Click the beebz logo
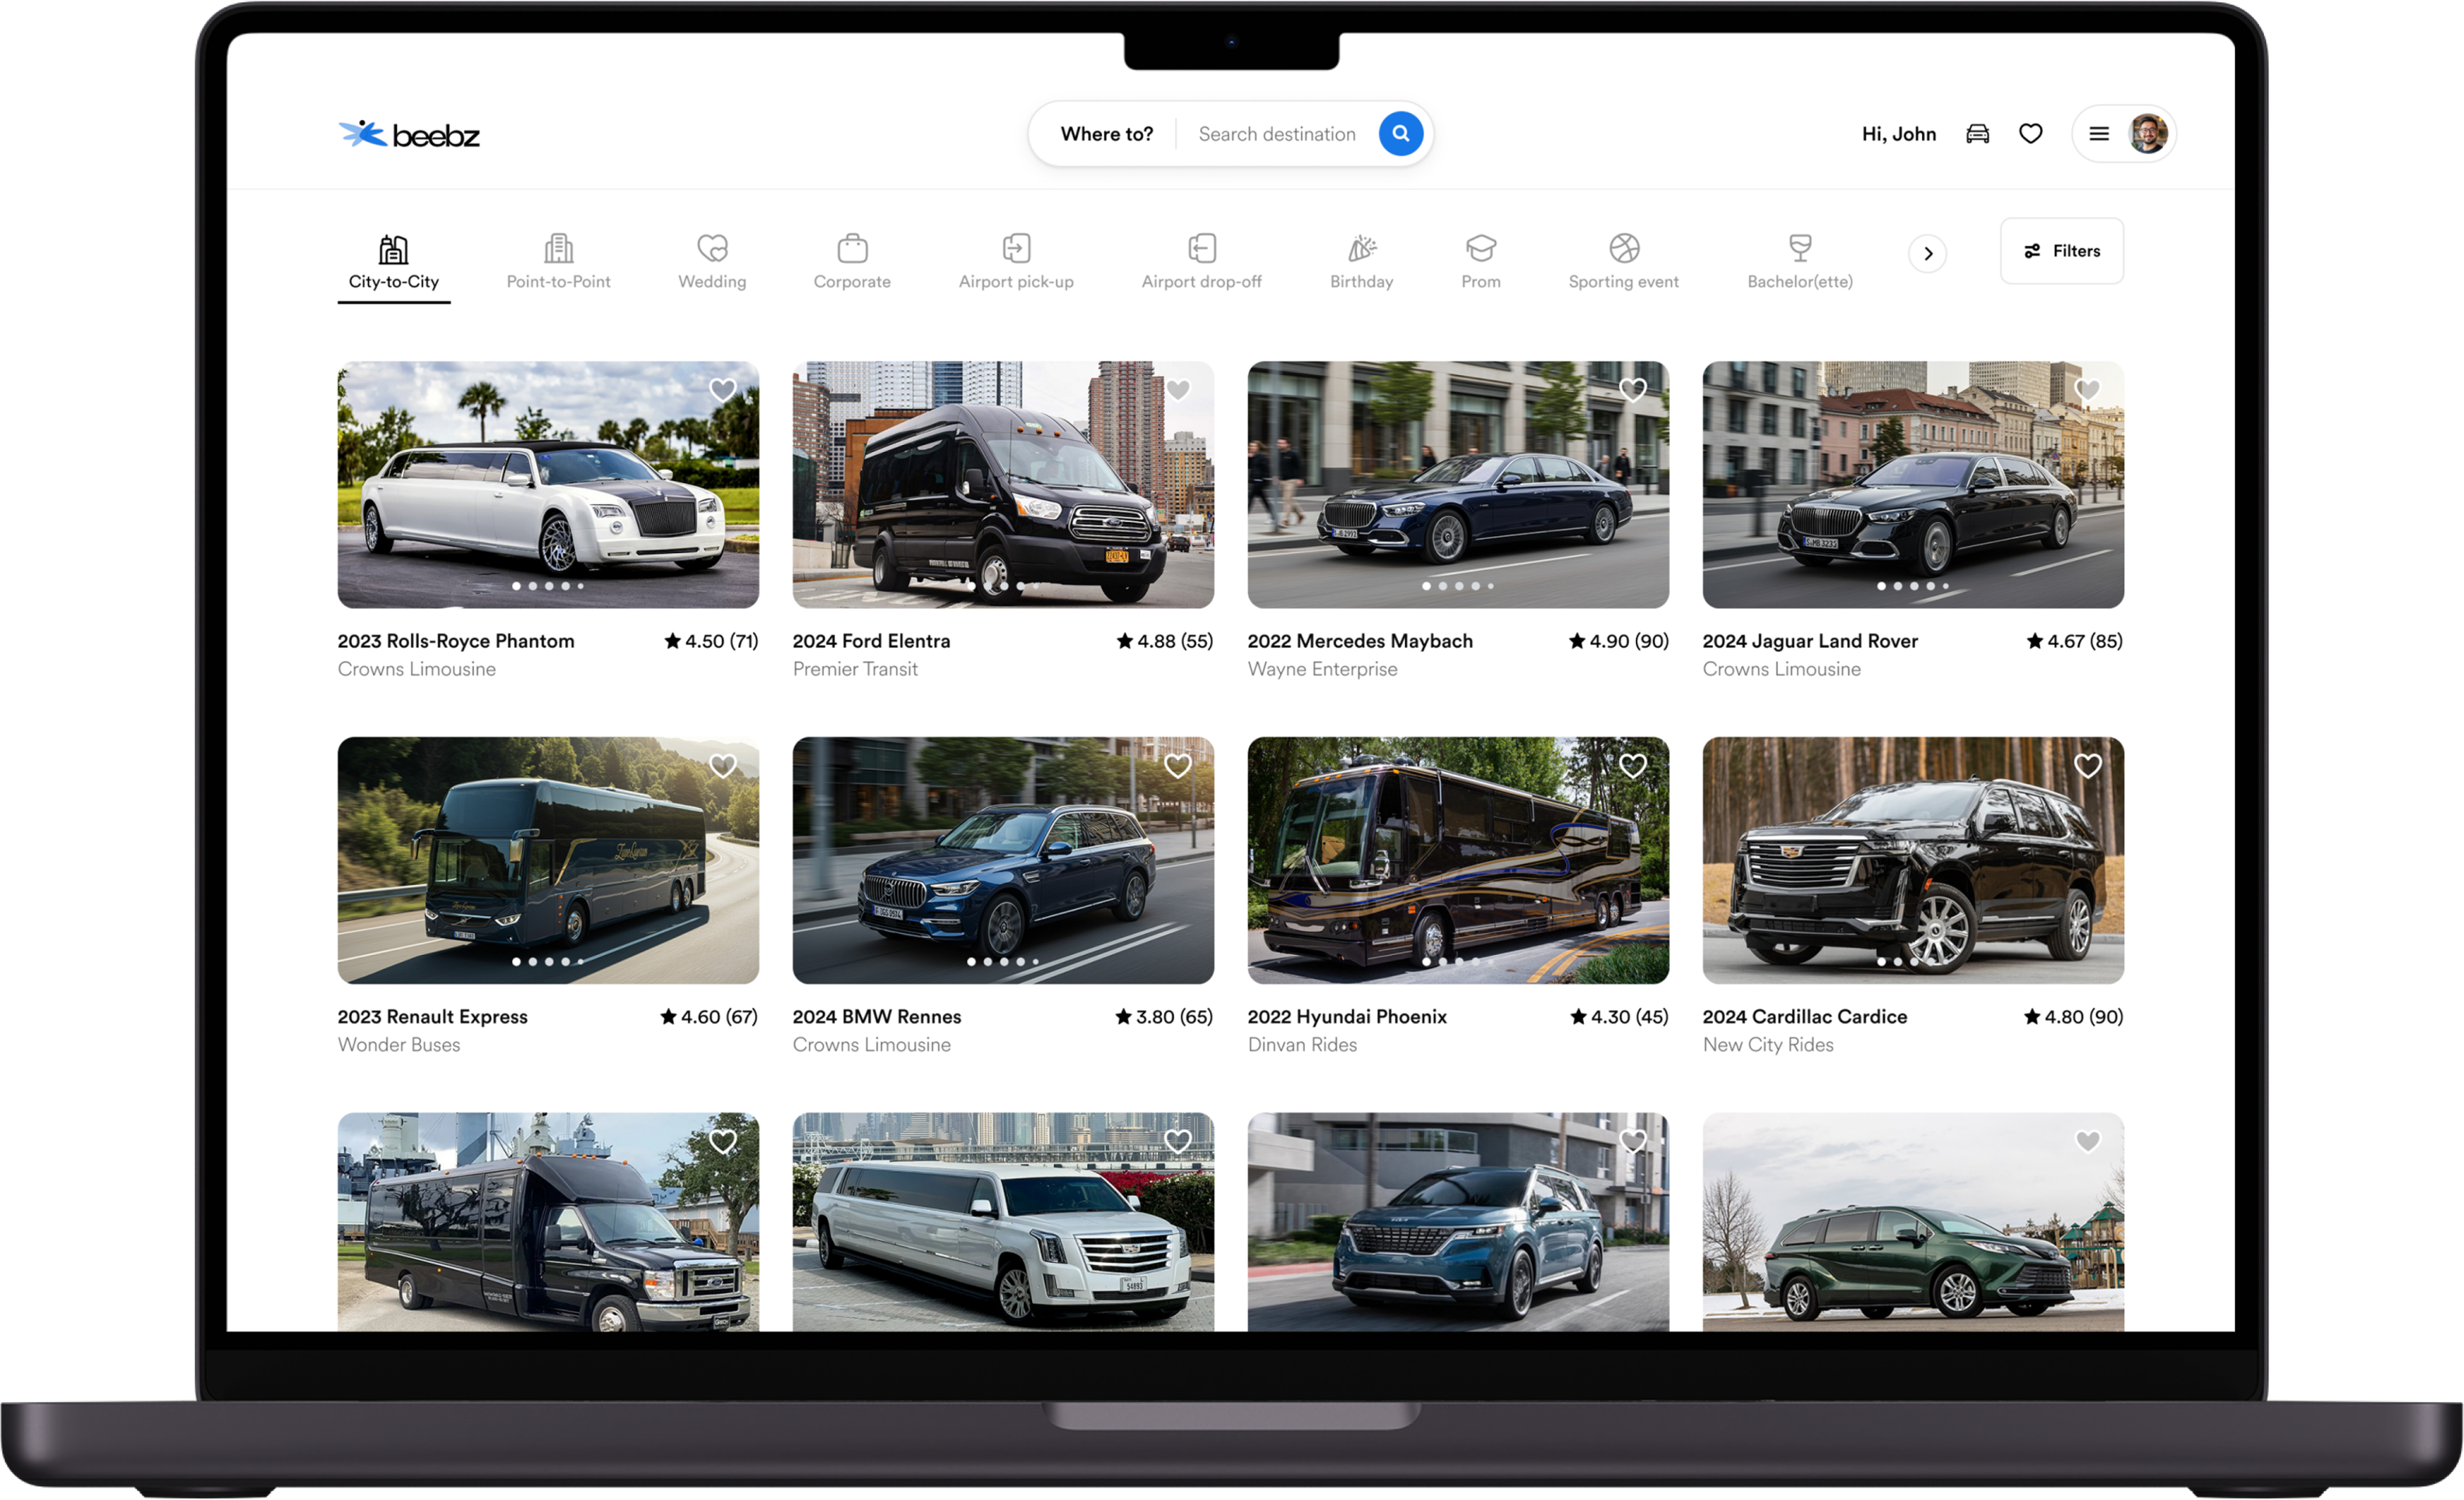Viewport: 2464px width, 1500px height. click(409, 134)
